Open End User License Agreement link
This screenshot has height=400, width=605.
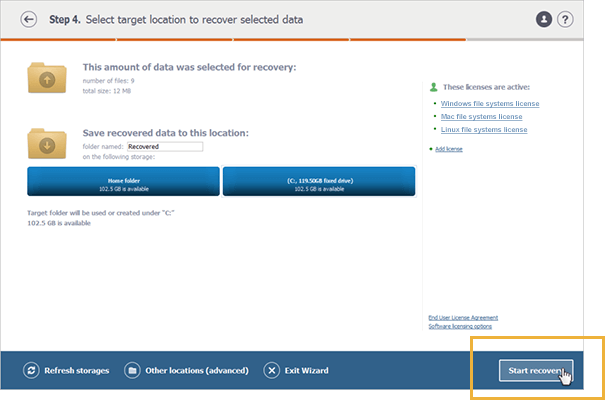(463, 317)
